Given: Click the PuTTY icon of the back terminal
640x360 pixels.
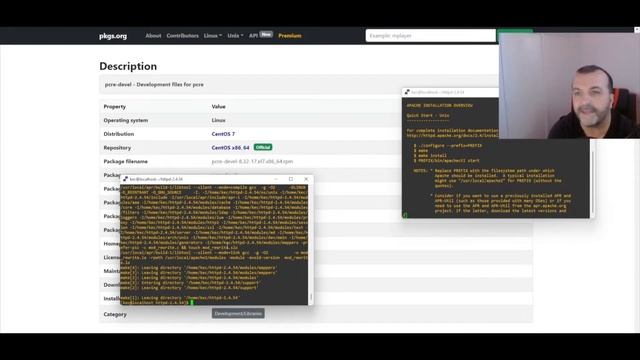Looking at the screenshot, I should [407, 92].
